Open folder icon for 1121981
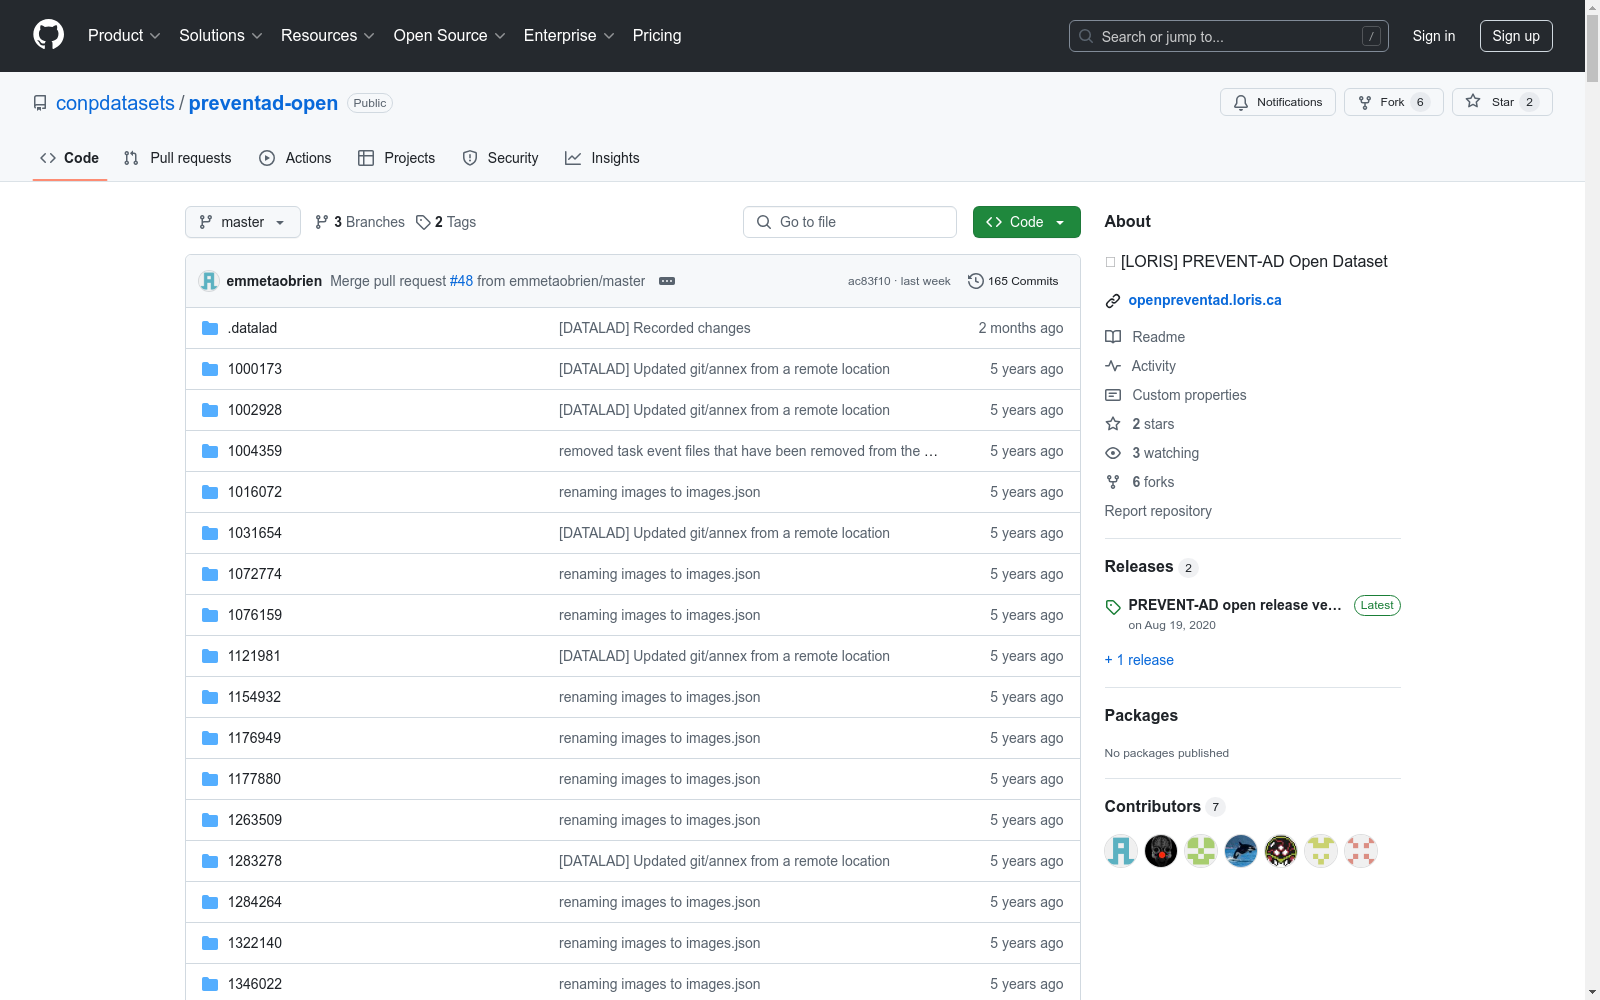The height and width of the screenshot is (1000, 1600). [x=210, y=656]
